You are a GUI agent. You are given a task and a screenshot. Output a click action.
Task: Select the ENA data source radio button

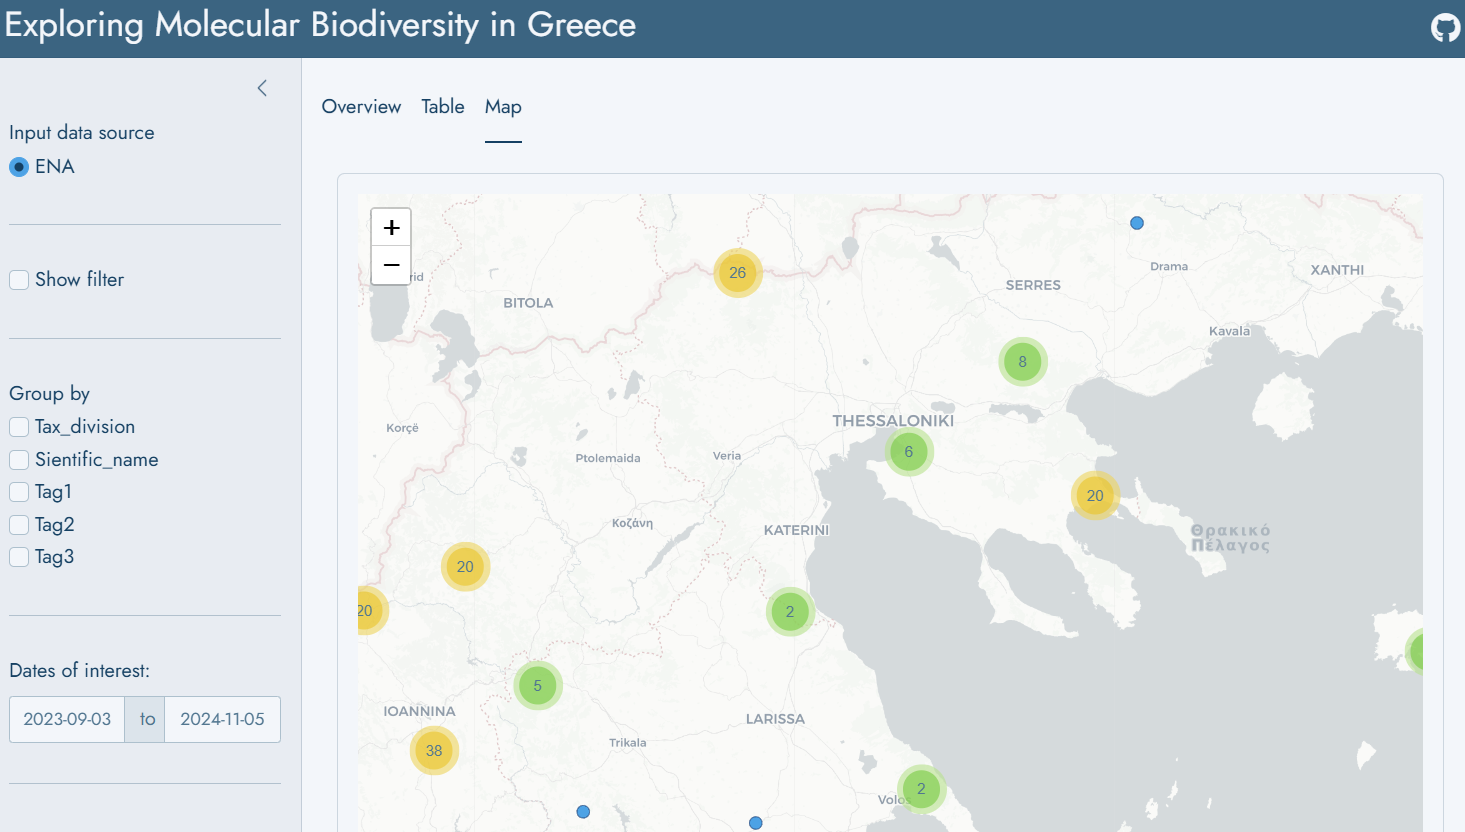[x=19, y=167]
